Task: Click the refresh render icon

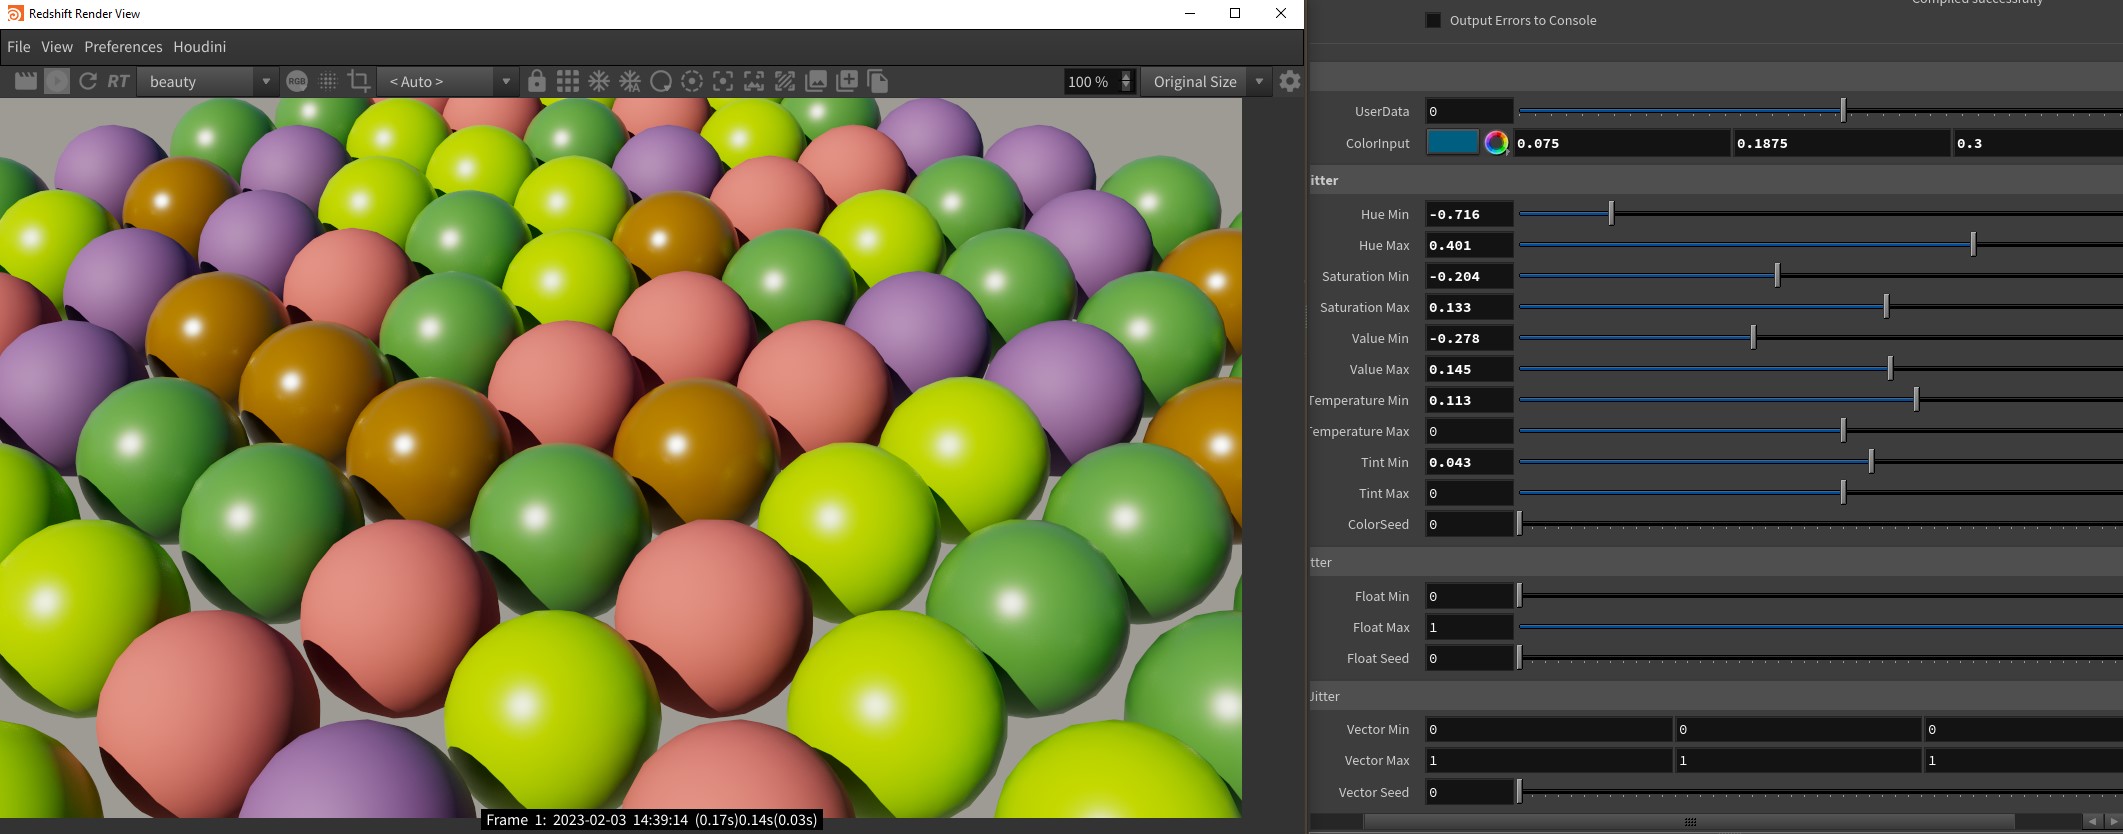Action: click(x=88, y=82)
